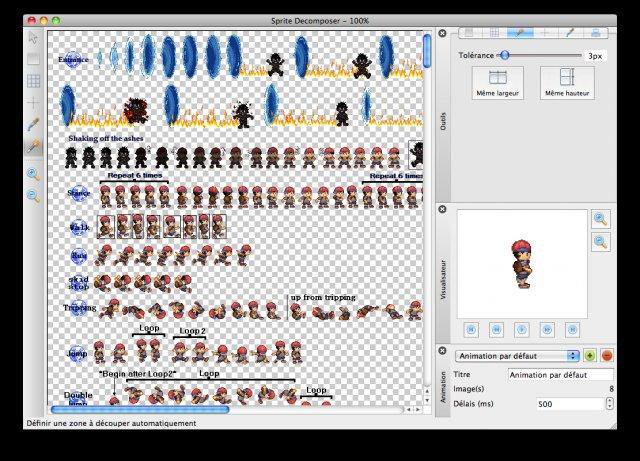
Task: Close the Visualisateur panel
Action: [x=442, y=209]
